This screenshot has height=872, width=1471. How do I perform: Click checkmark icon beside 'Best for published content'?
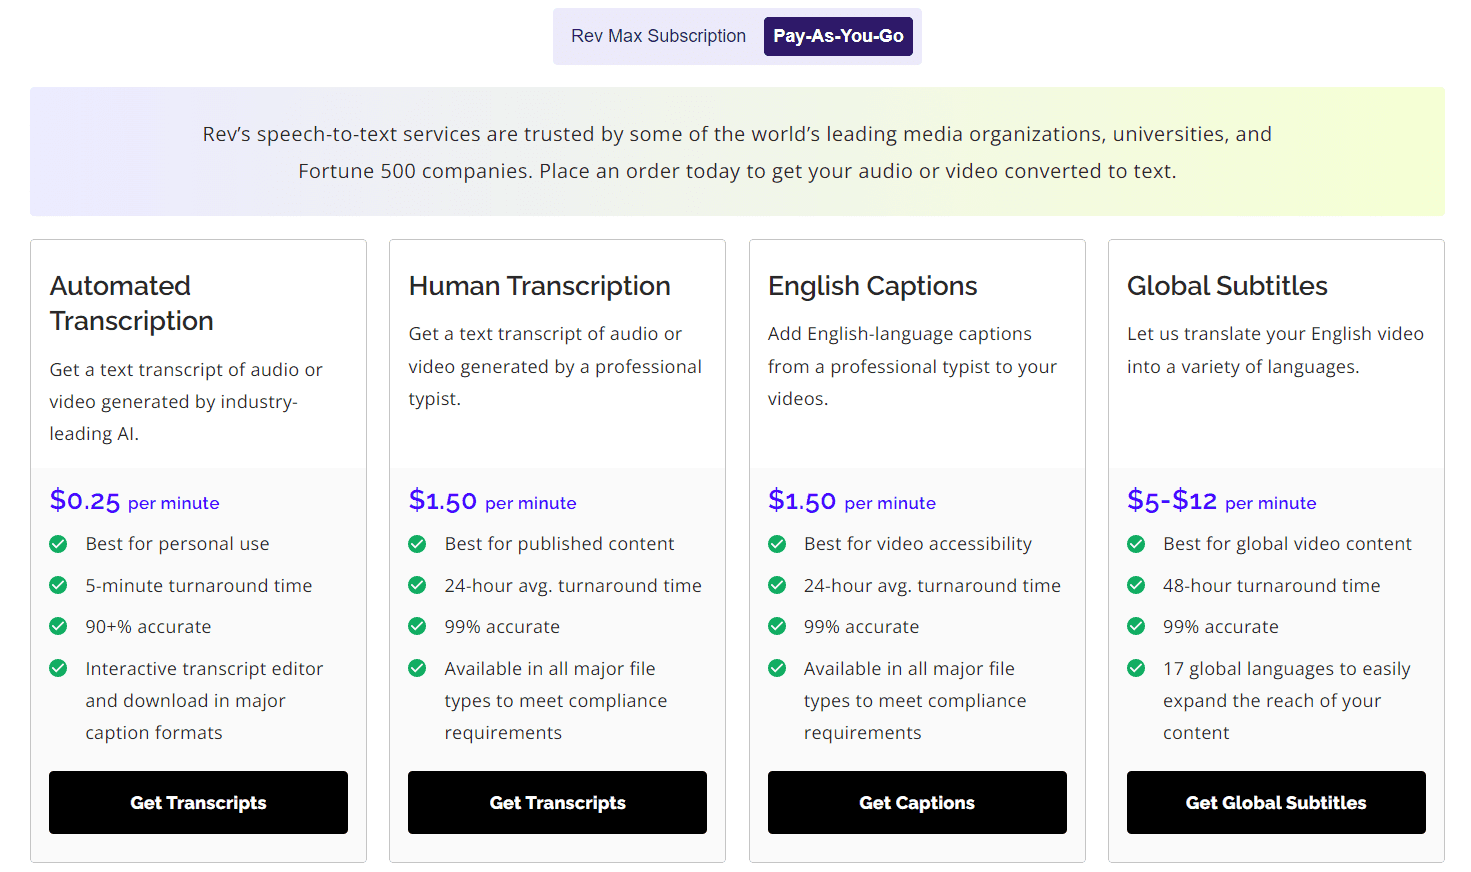point(417,544)
